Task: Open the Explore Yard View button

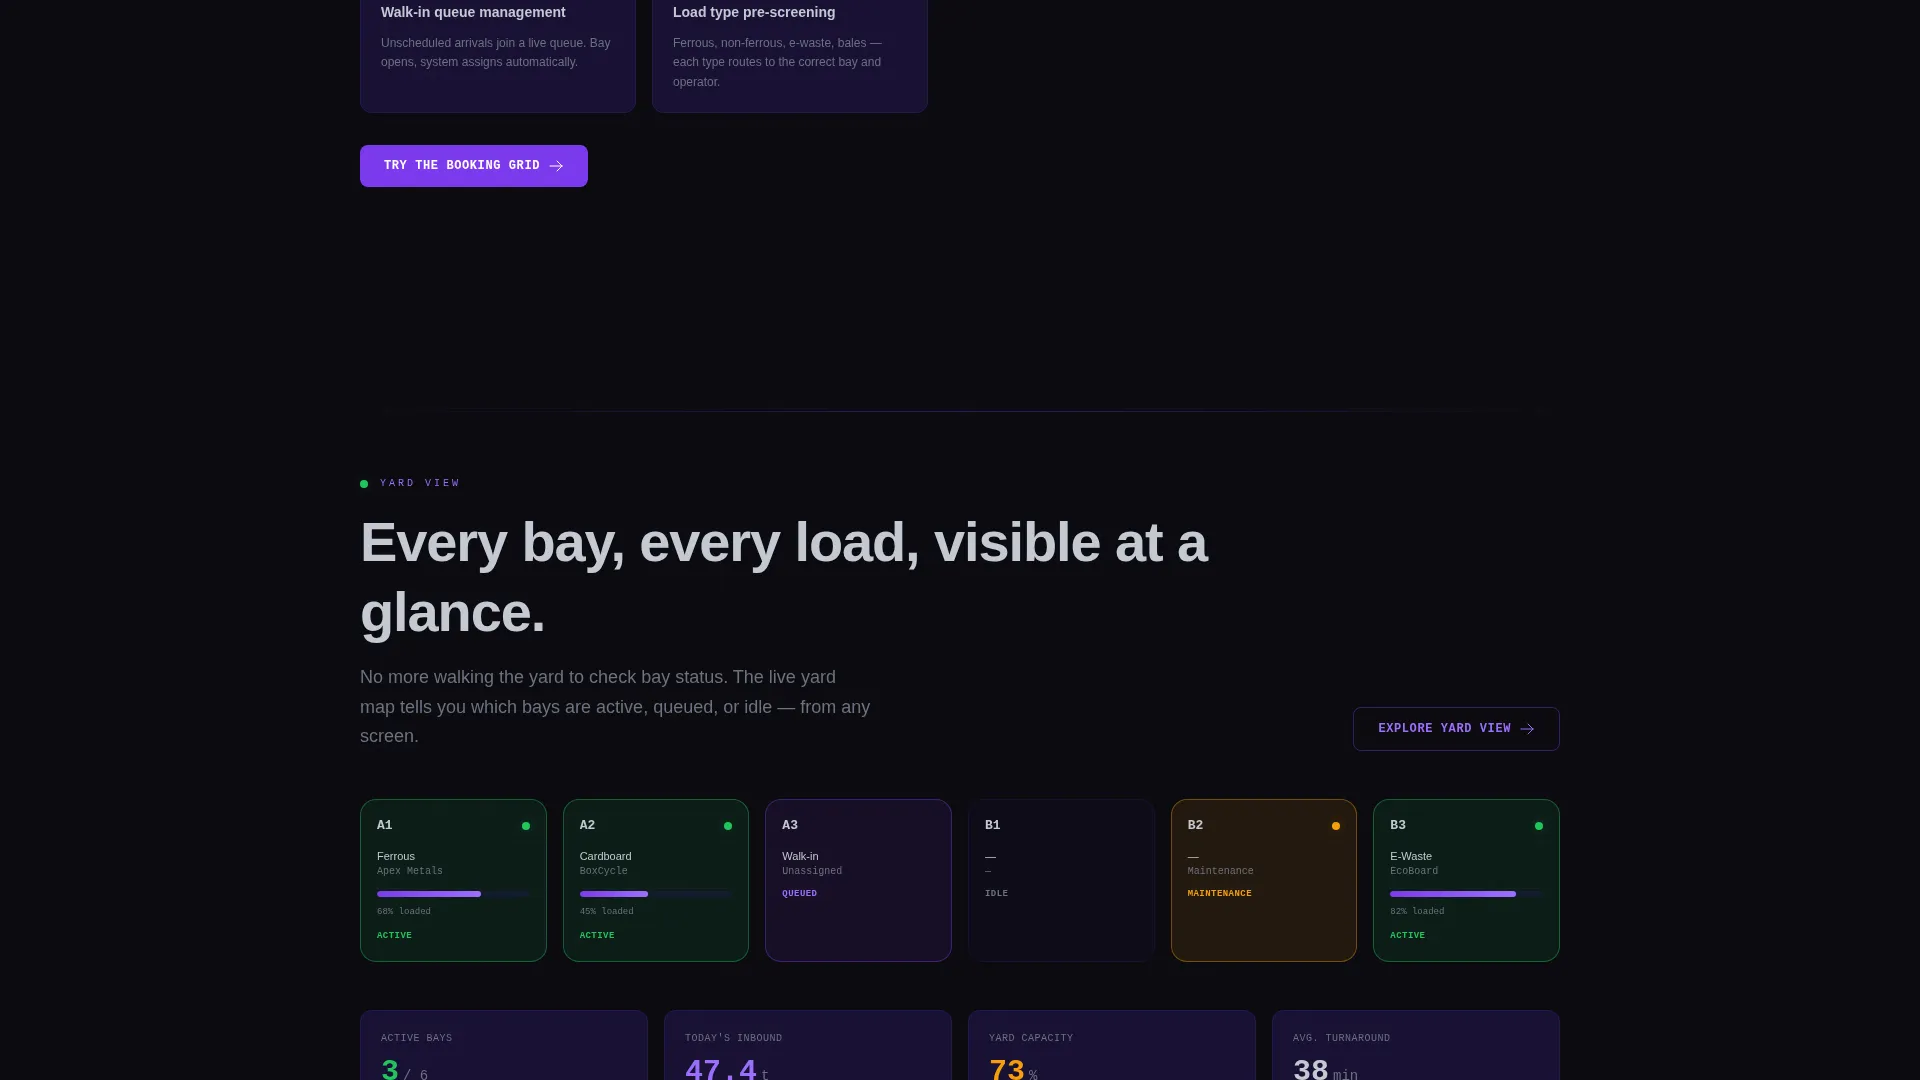Action: click(1456, 729)
